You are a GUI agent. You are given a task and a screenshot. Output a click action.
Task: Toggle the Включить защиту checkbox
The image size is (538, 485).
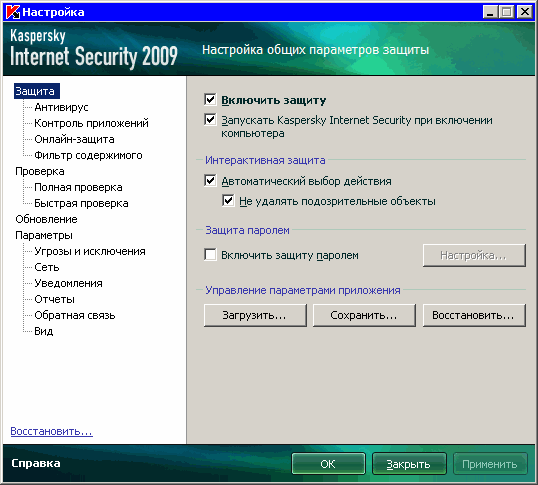pyautogui.click(x=210, y=100)
